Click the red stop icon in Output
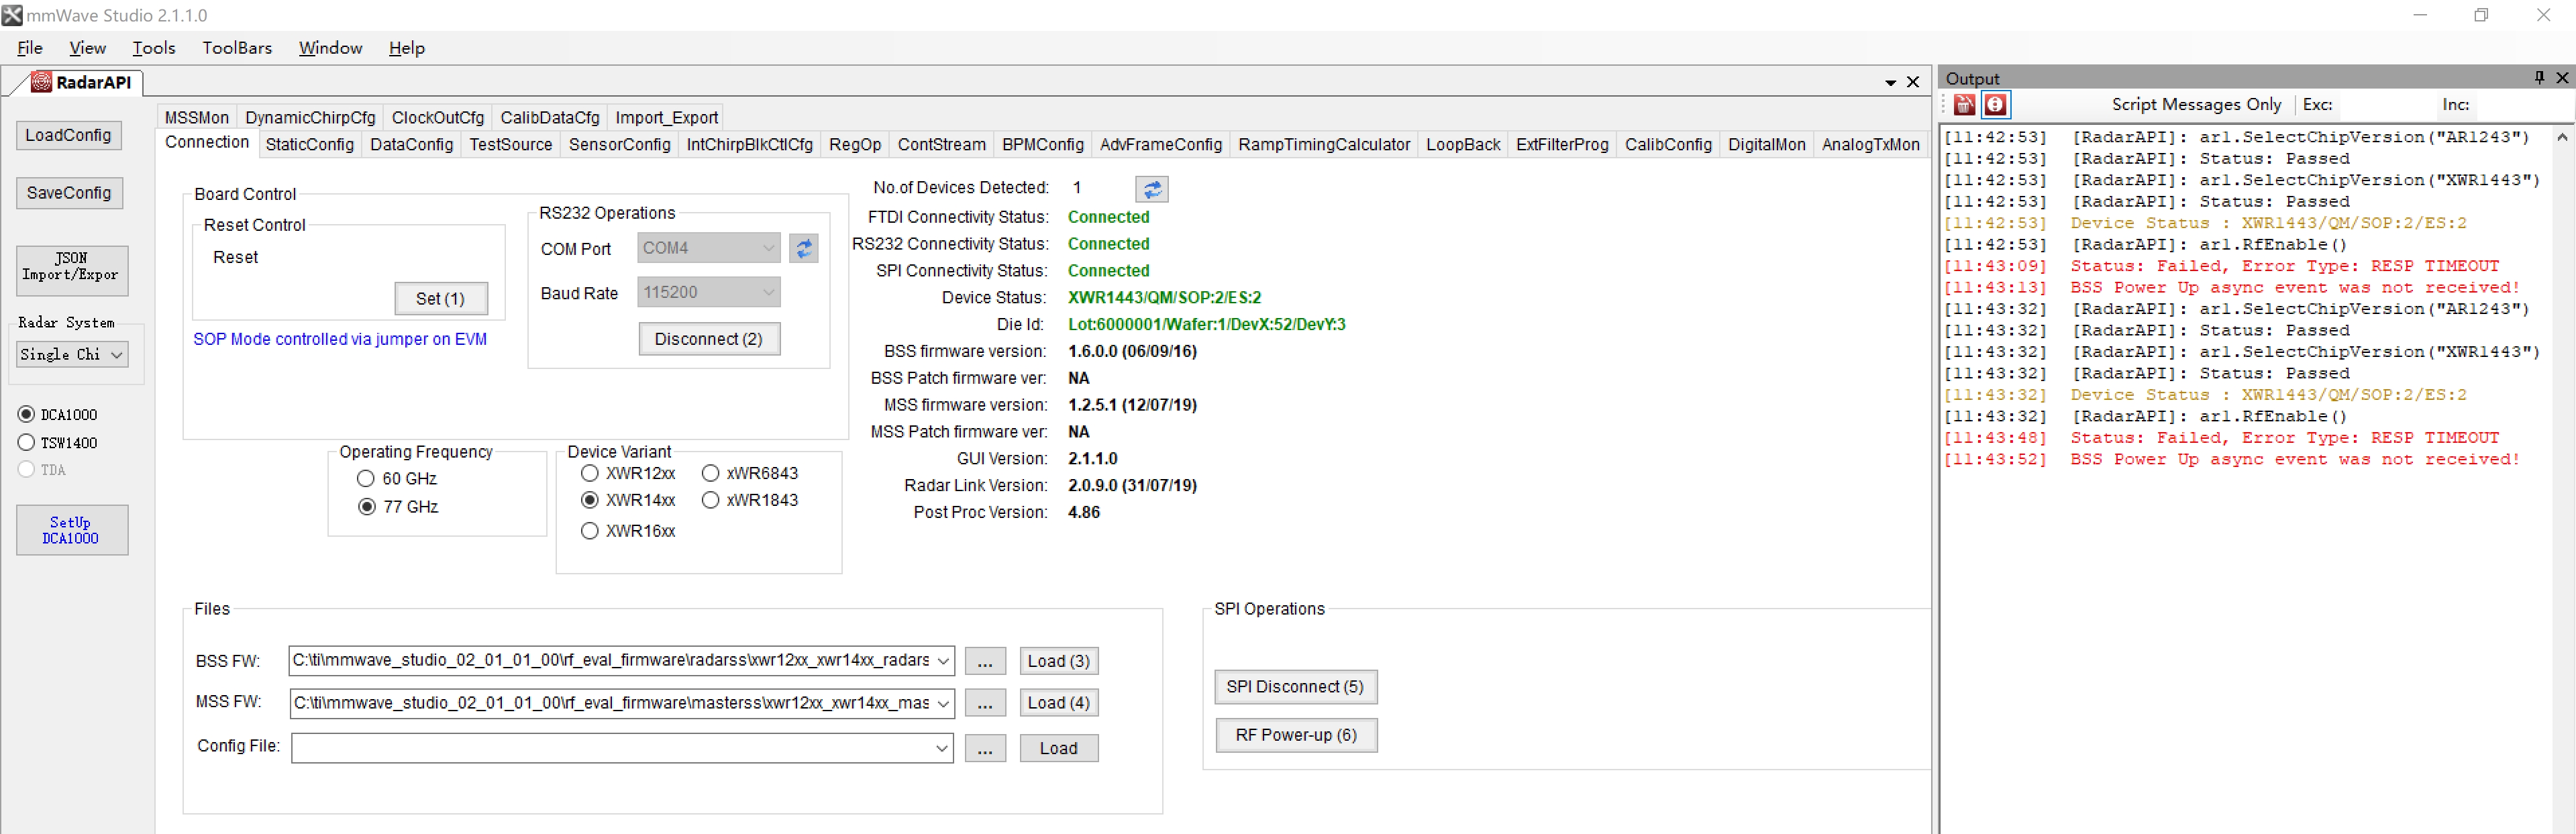The height and width of the screenshot is (834, 2576). (x=1995, y=104)
